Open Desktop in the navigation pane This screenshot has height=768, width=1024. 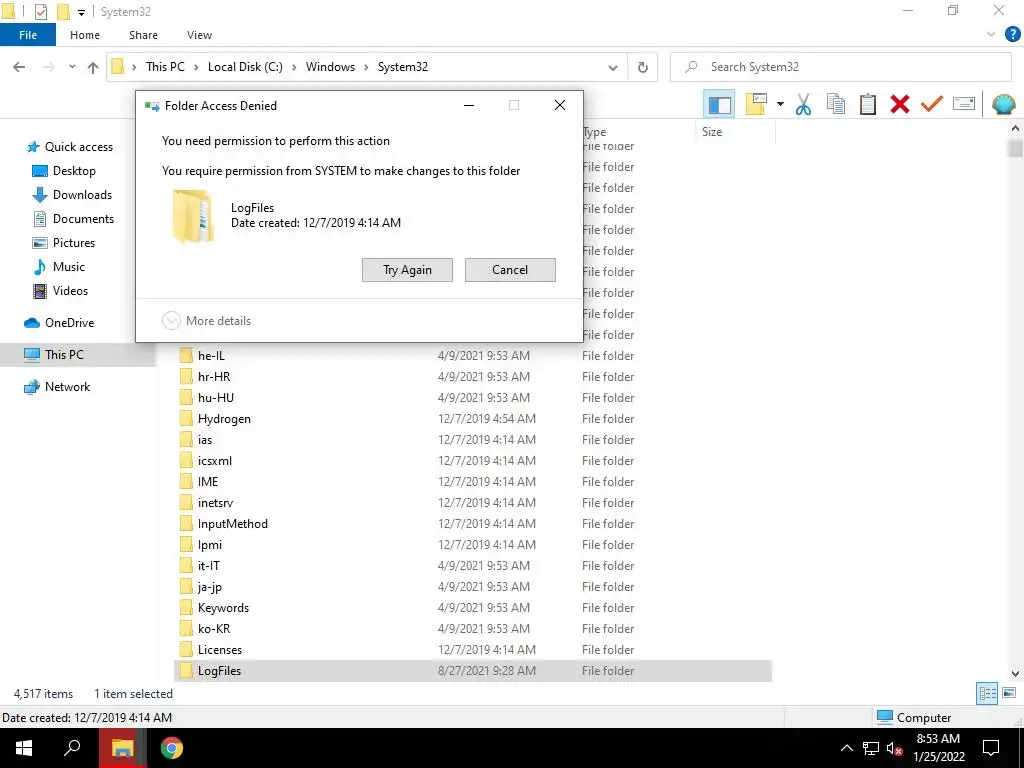click(64, 171)
